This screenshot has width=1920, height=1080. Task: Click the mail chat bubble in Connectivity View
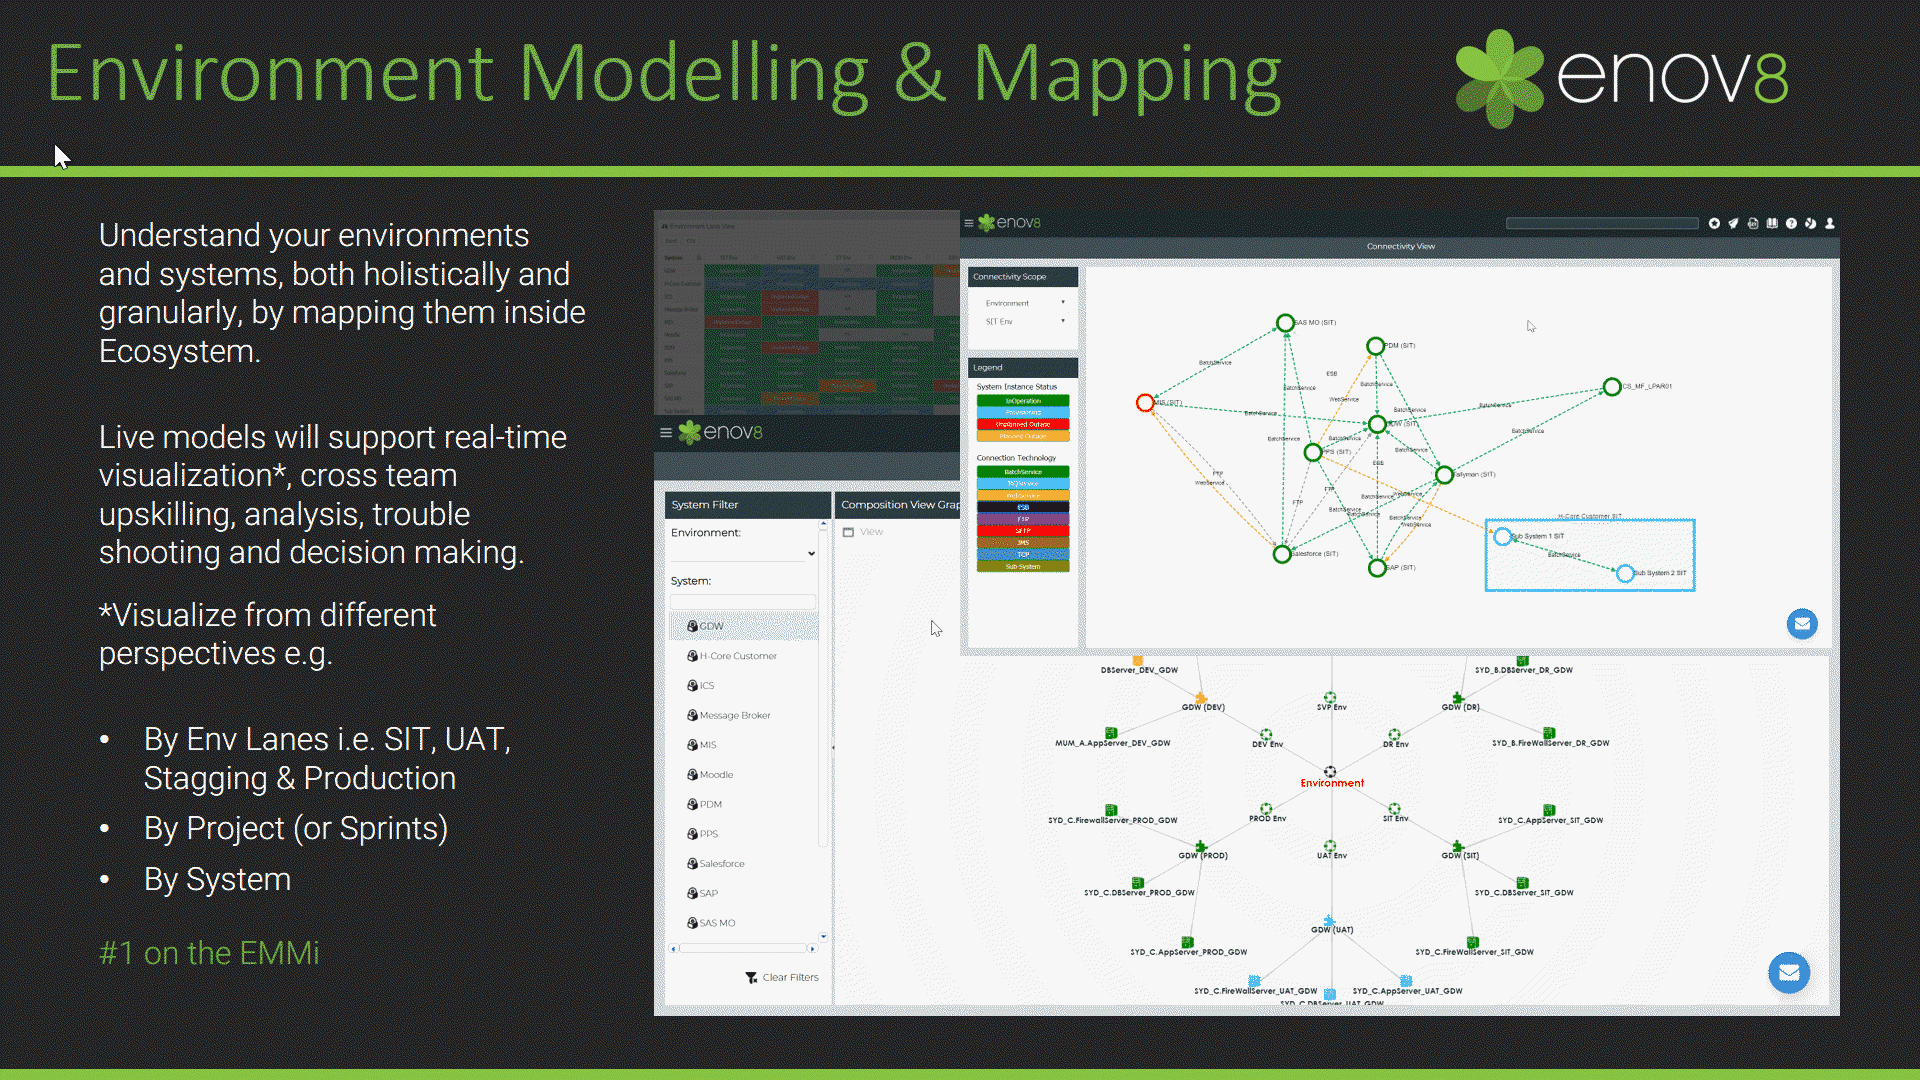(x=1802, y=624)
